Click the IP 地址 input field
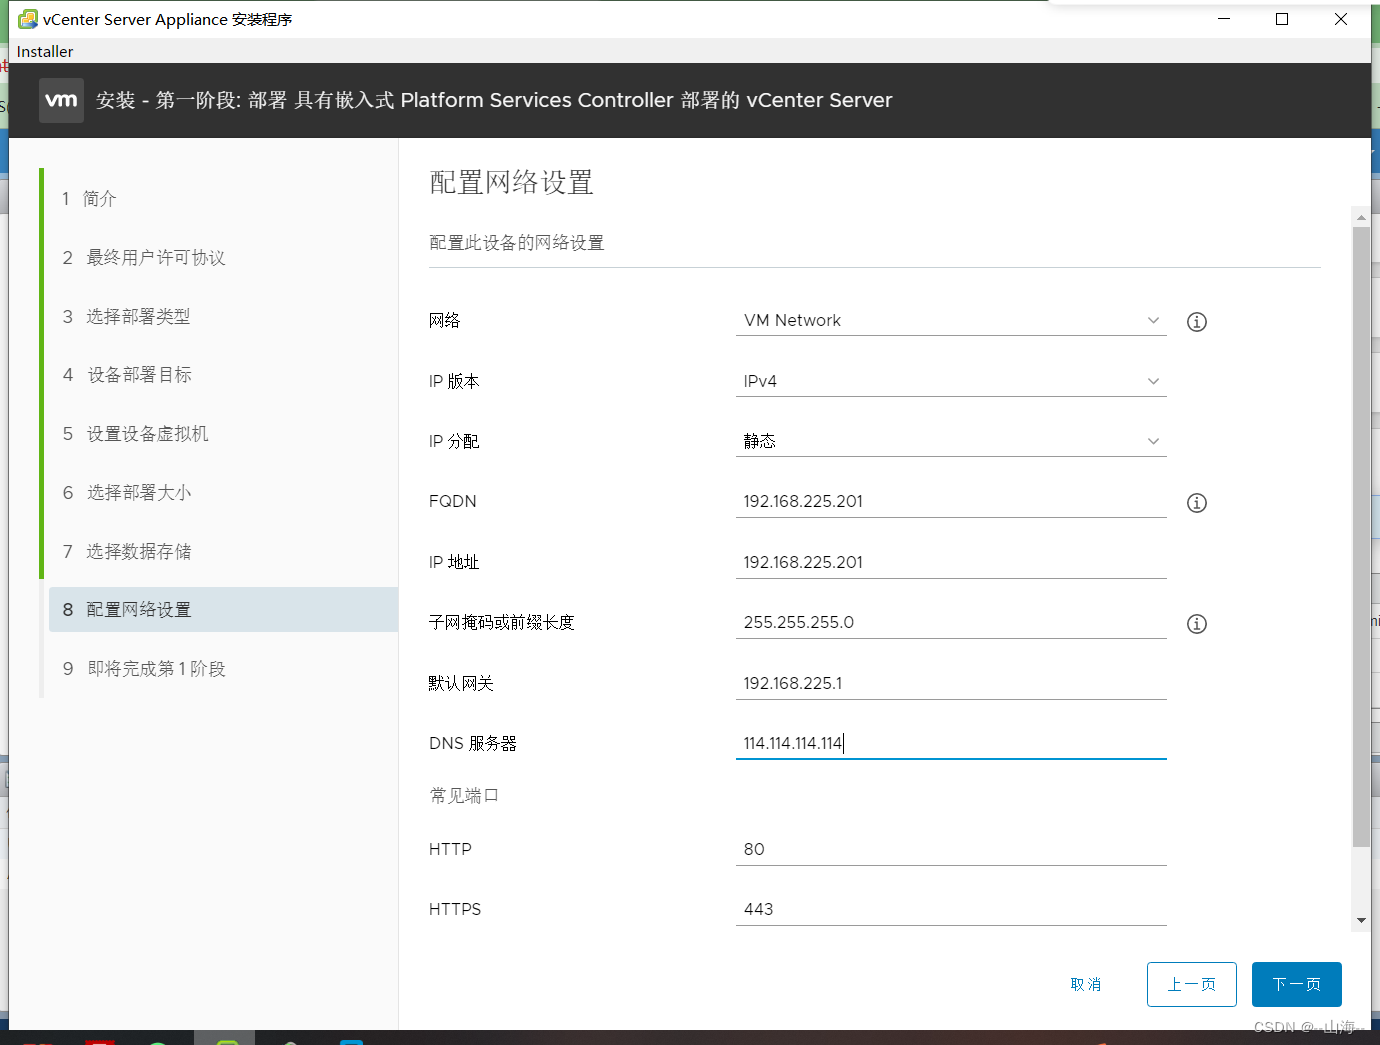 pyautogui.click(x=951, y=562)
